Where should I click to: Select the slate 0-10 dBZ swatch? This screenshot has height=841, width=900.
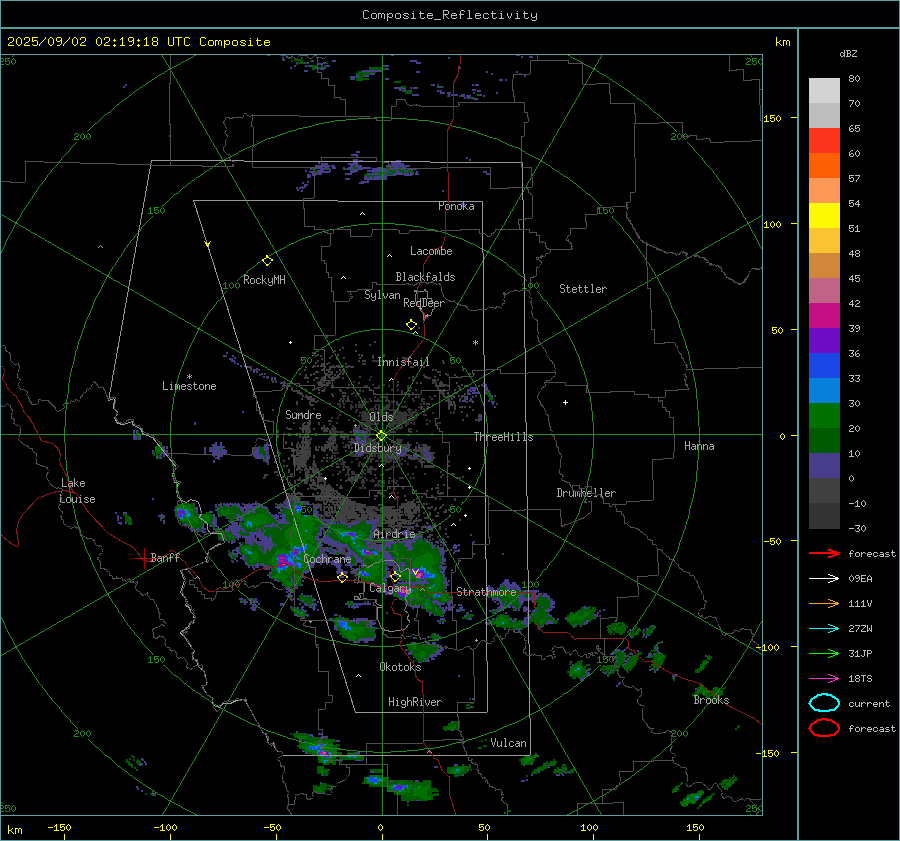tap(824, 466)
